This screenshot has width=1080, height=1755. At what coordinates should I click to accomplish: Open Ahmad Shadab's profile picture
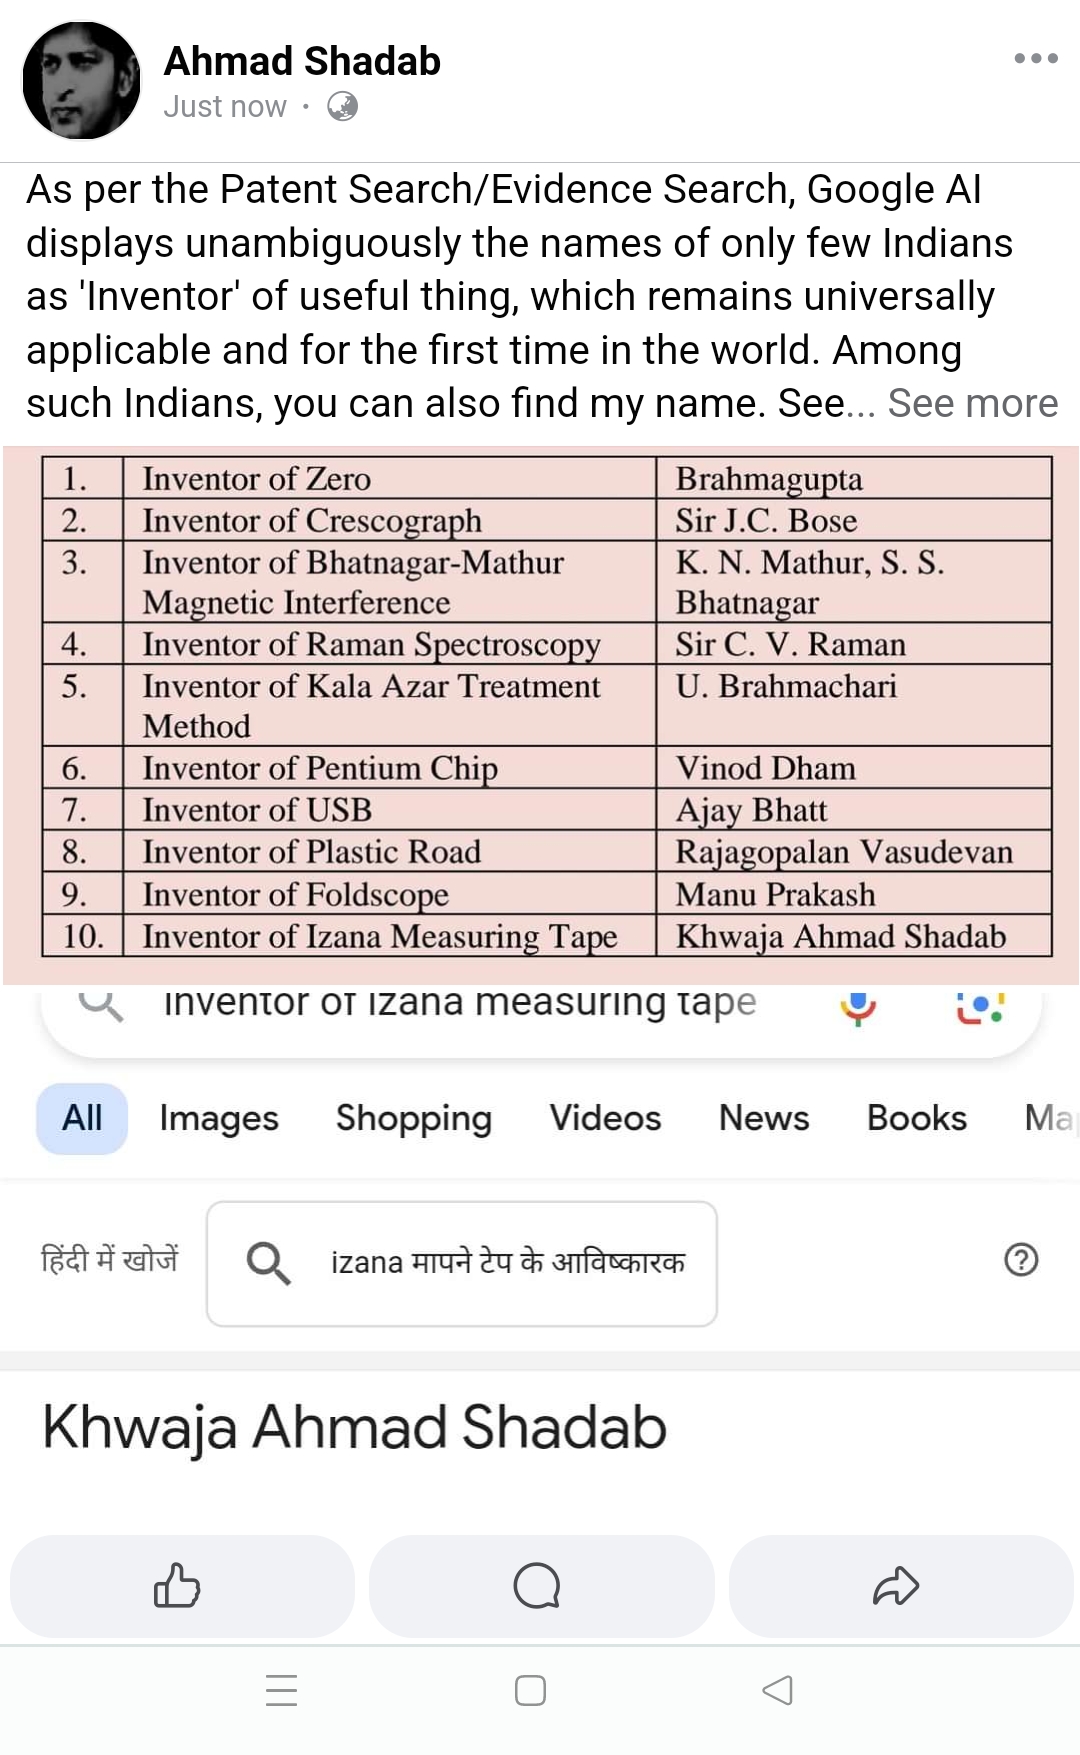(81, 80)
